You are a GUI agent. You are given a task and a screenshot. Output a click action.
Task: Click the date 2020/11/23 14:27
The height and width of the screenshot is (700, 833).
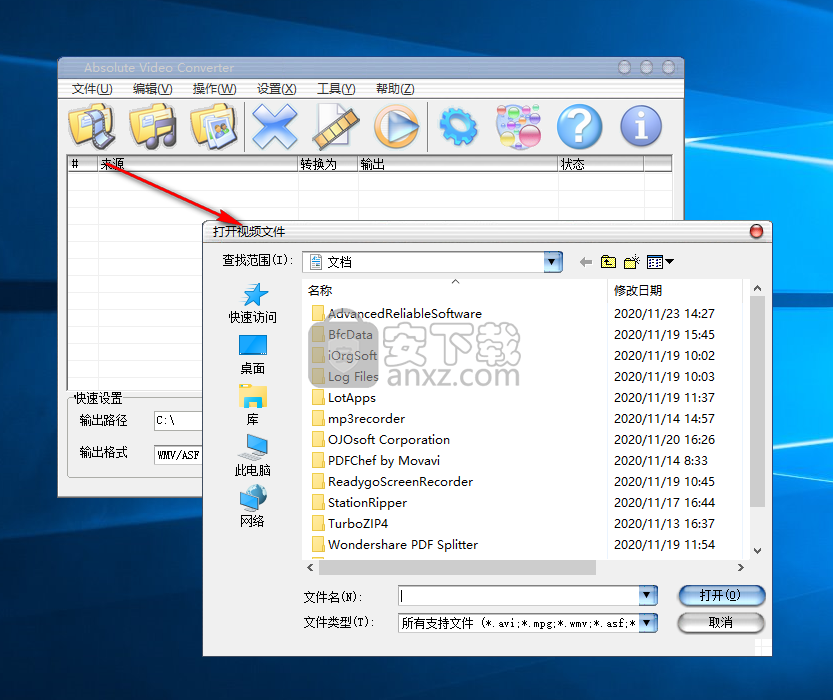664,314
